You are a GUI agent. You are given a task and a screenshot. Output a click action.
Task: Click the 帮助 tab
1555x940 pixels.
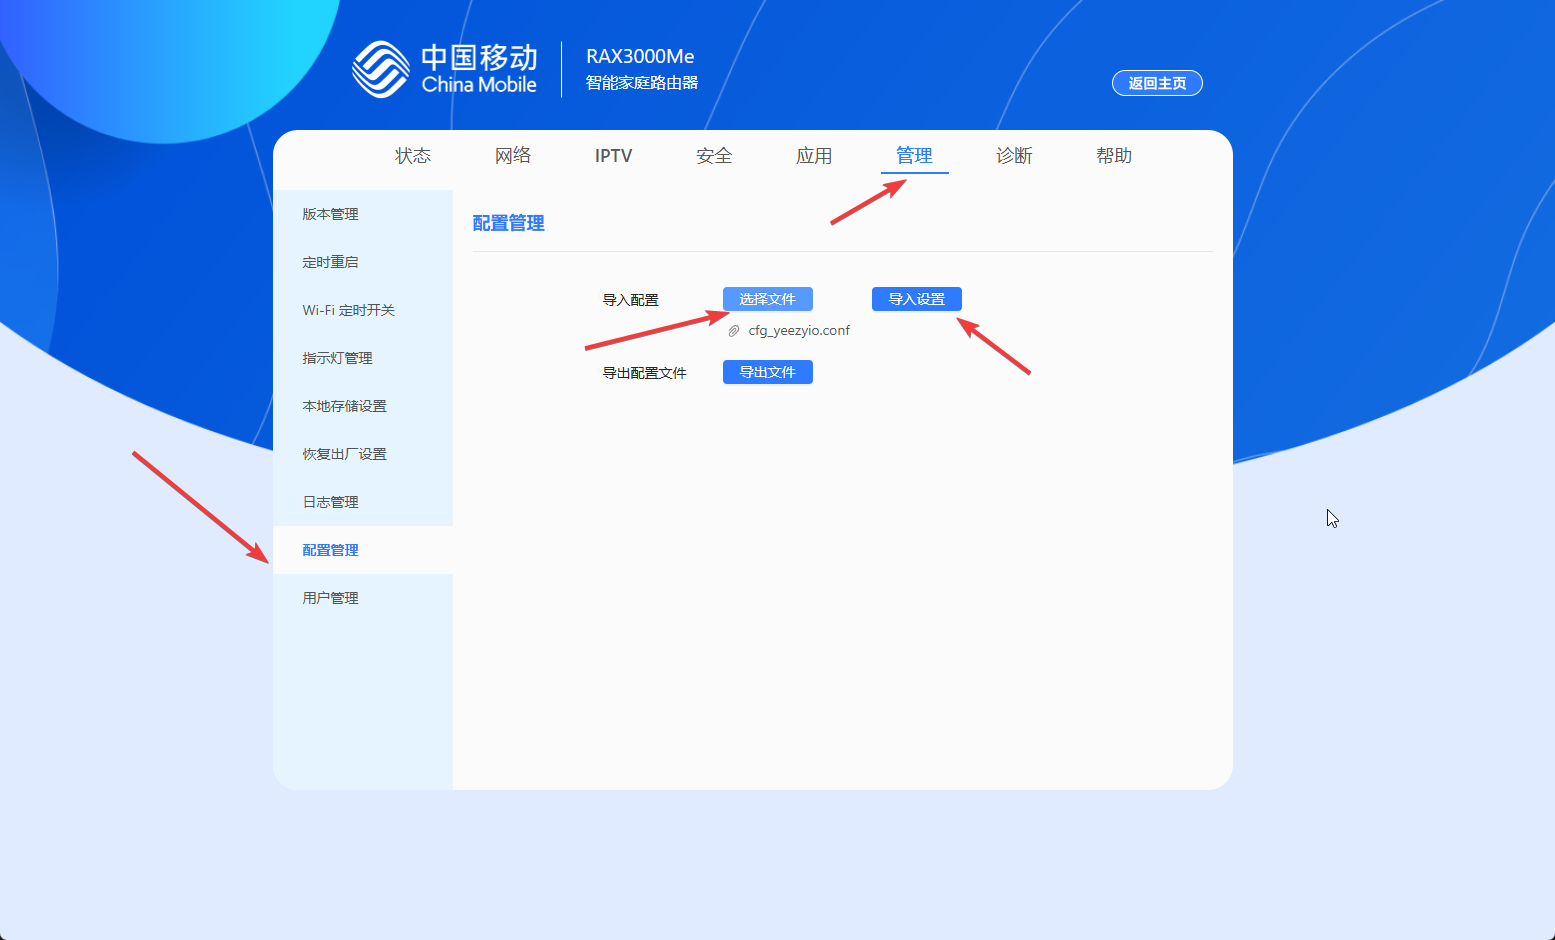click(1114, 156)
